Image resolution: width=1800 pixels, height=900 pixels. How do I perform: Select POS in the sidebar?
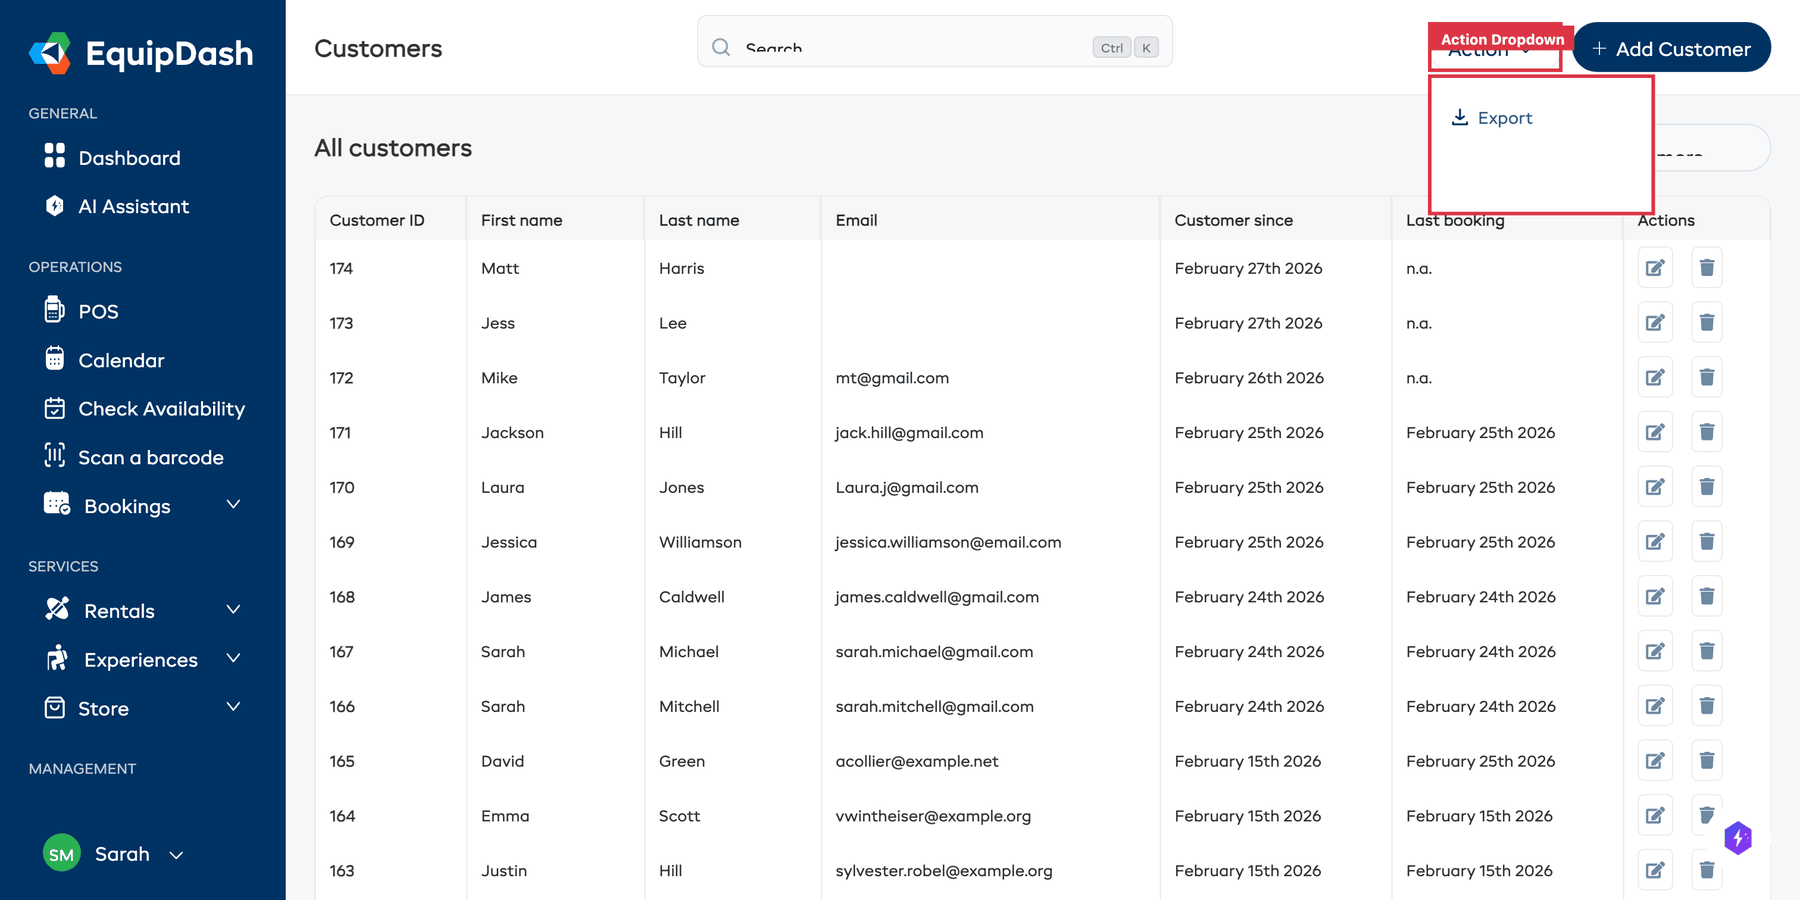point(98,311)
